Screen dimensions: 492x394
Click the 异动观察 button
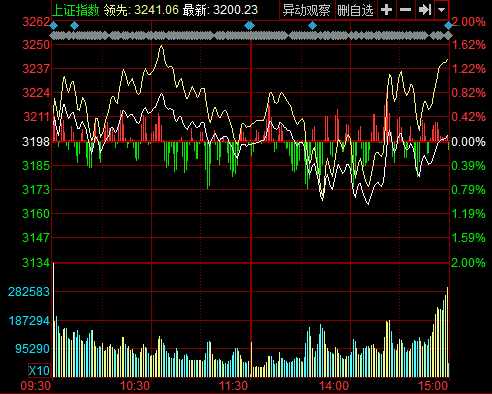(306, 10)
